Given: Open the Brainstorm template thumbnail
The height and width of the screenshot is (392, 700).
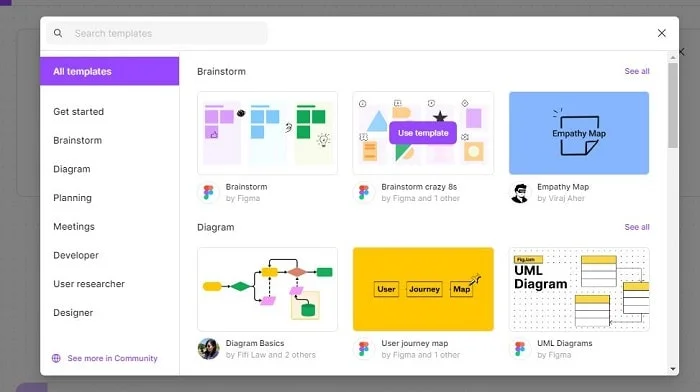Looking at the screenshot, I should coord(267,133).
